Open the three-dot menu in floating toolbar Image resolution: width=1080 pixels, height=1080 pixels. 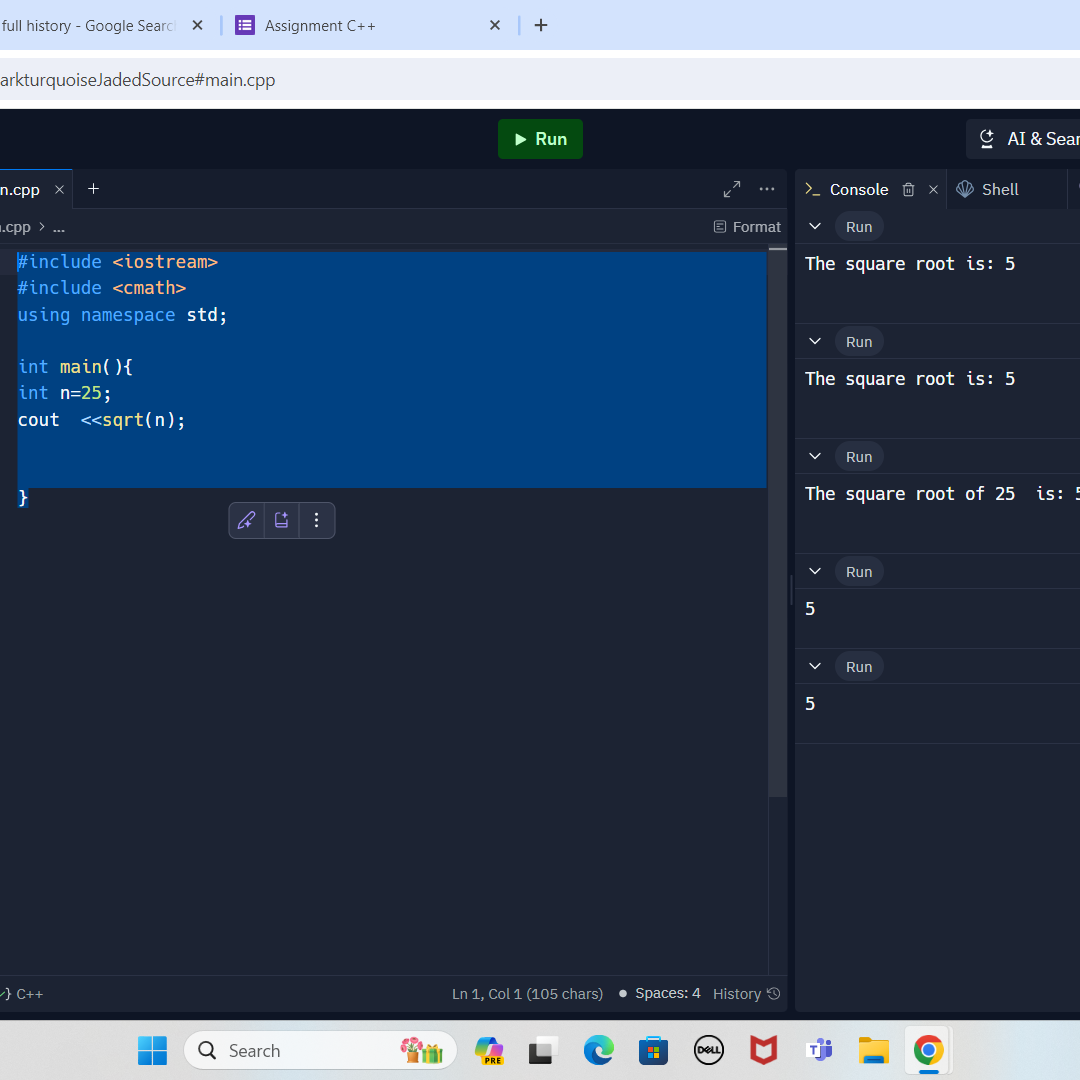316,520
